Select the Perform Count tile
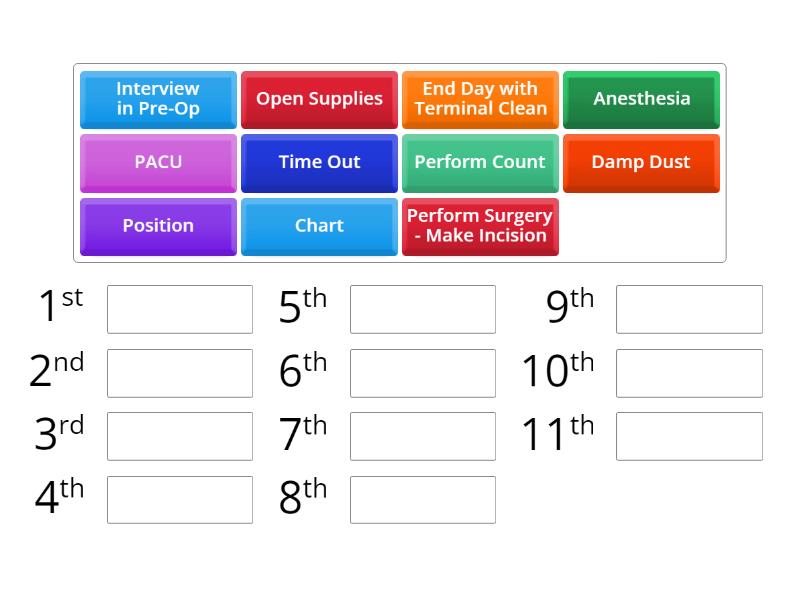This screenshot has height=600, width=800. (x=480, y=162)
